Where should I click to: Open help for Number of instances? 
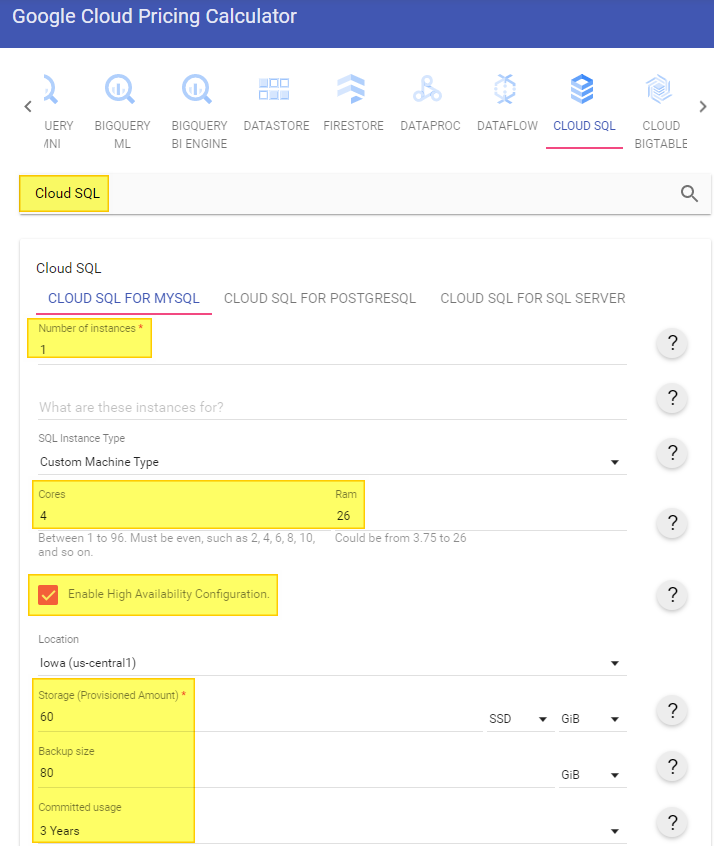(672, 343)
